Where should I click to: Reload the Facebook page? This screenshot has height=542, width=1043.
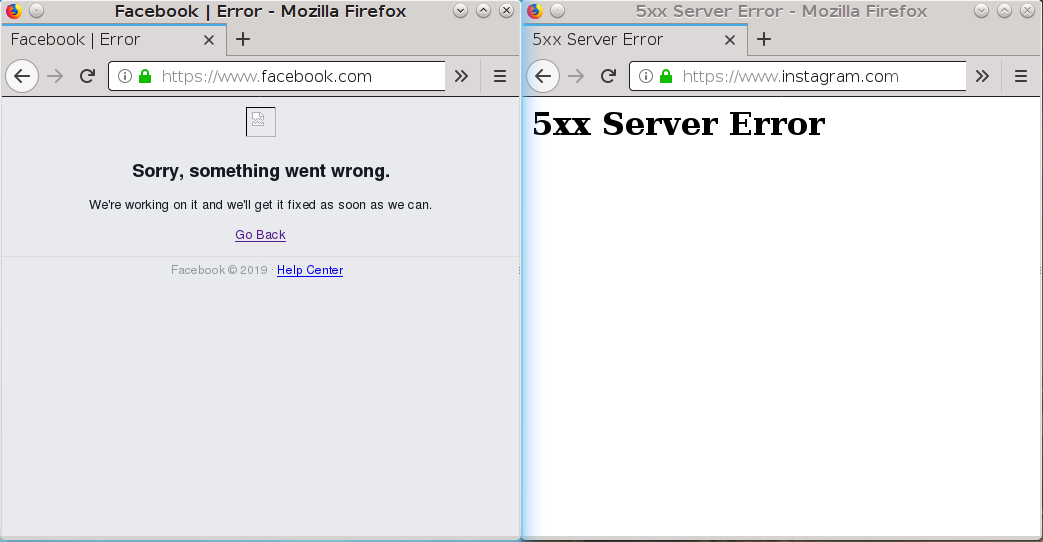pos(87,76)
